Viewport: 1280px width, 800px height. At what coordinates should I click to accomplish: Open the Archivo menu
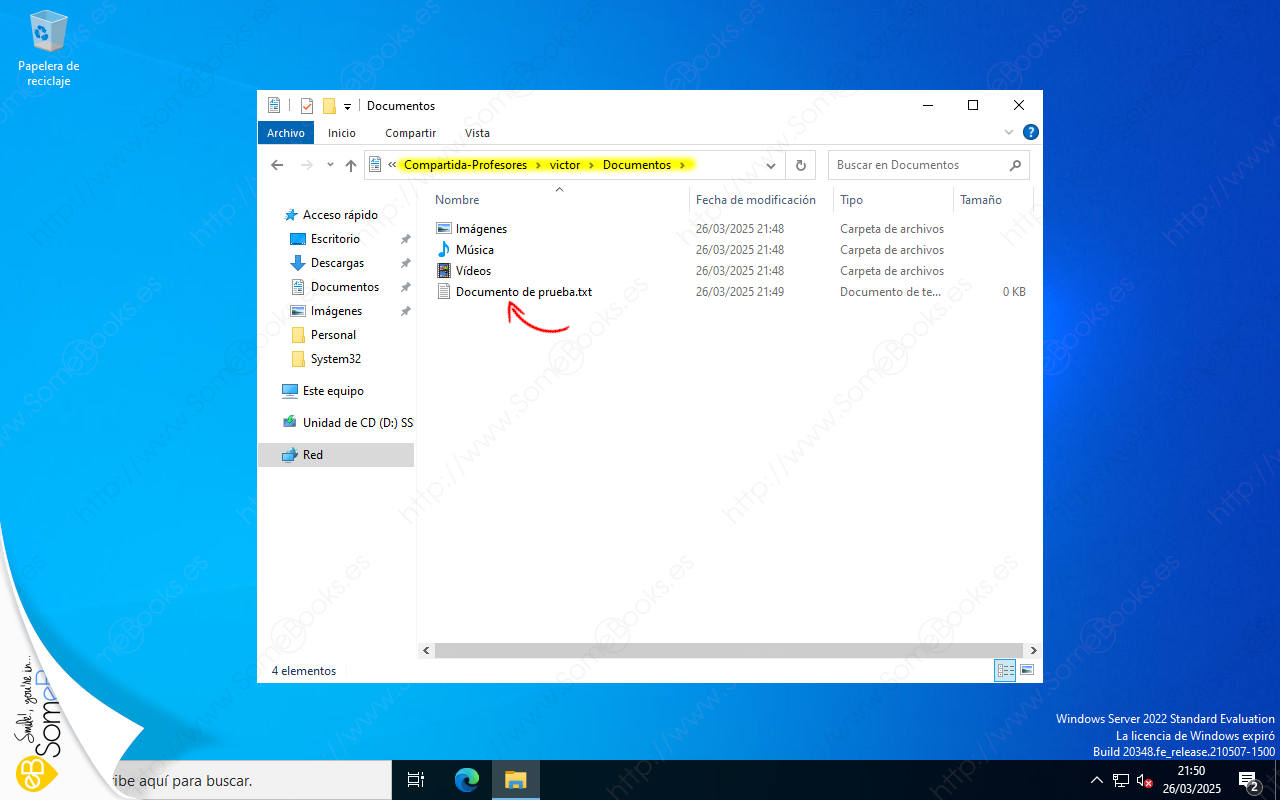point(286,133)
